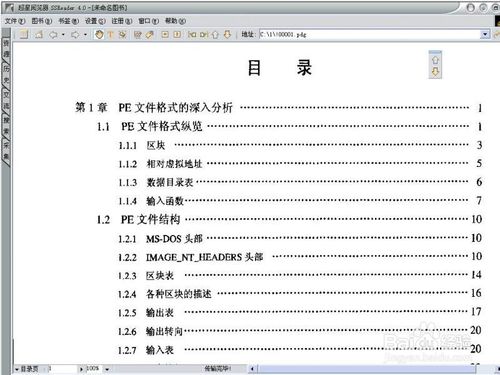Open the 注册 menu
The height and width of the screenshot is (375, 500).
(x=122, y=21)
